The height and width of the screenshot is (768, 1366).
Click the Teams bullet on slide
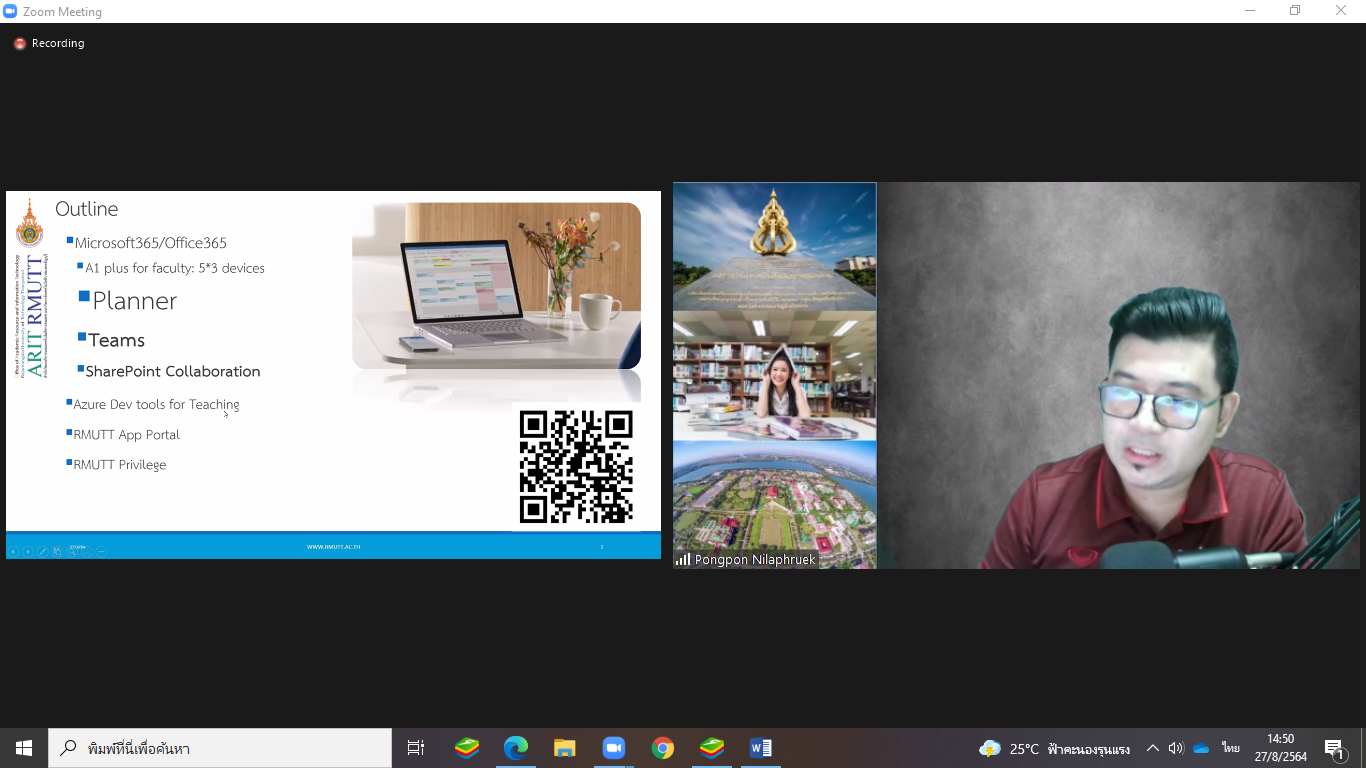tap(116, 340)
